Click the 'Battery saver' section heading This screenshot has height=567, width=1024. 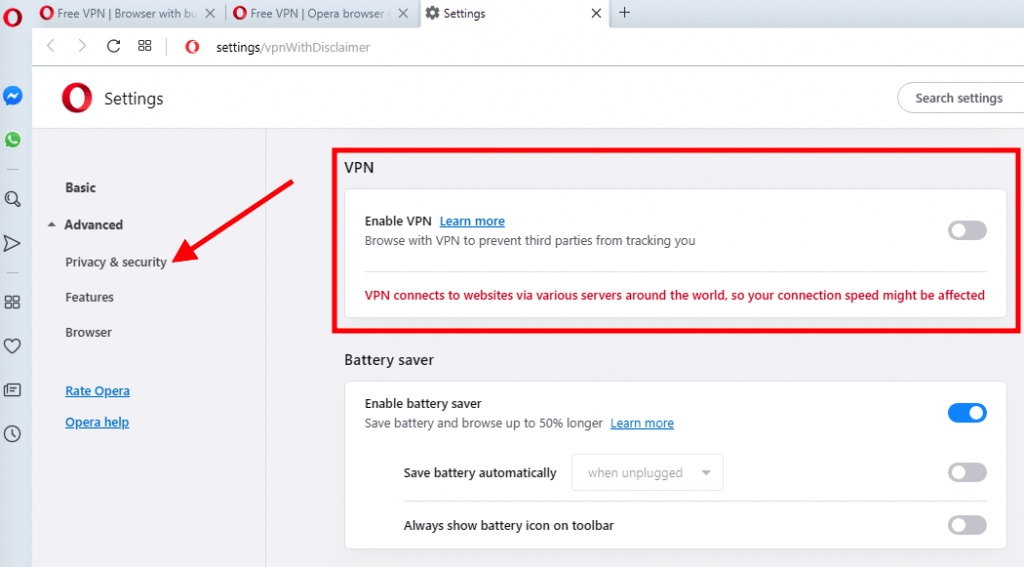[x=389, y=360]
